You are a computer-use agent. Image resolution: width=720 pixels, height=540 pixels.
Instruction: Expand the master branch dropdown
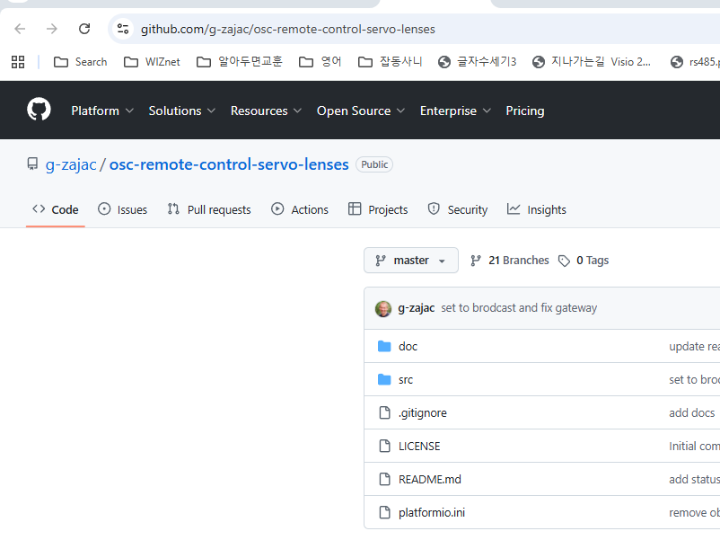[x=411, y=260]
